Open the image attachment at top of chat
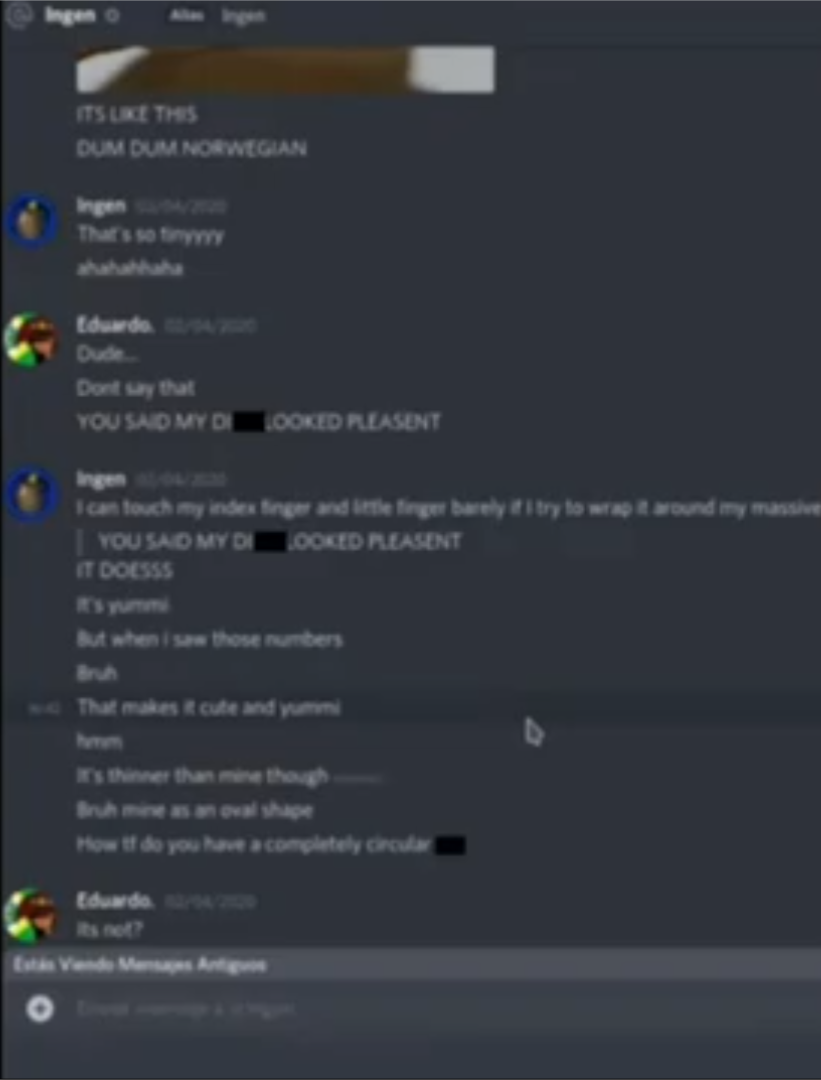The height and width of the screenshot is (1080, 821). [285, 69]
